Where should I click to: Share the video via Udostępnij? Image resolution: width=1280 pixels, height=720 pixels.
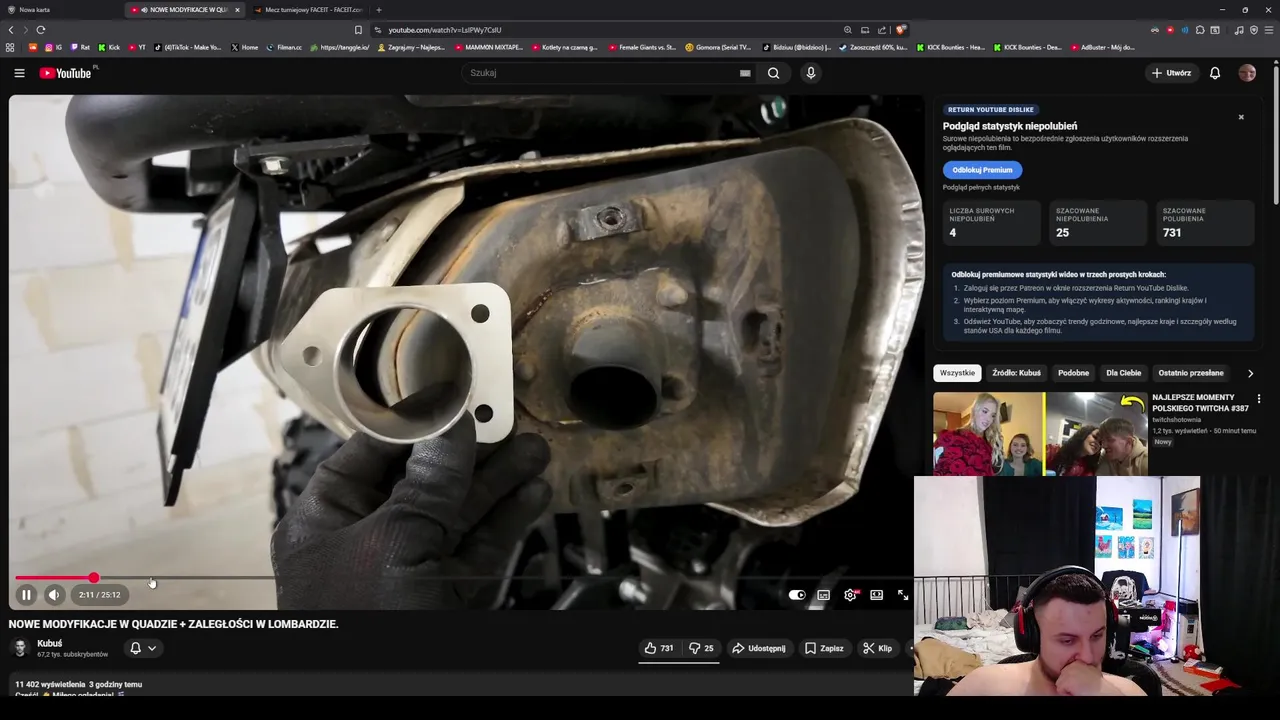pyautogui.click(x=759, y=648)
